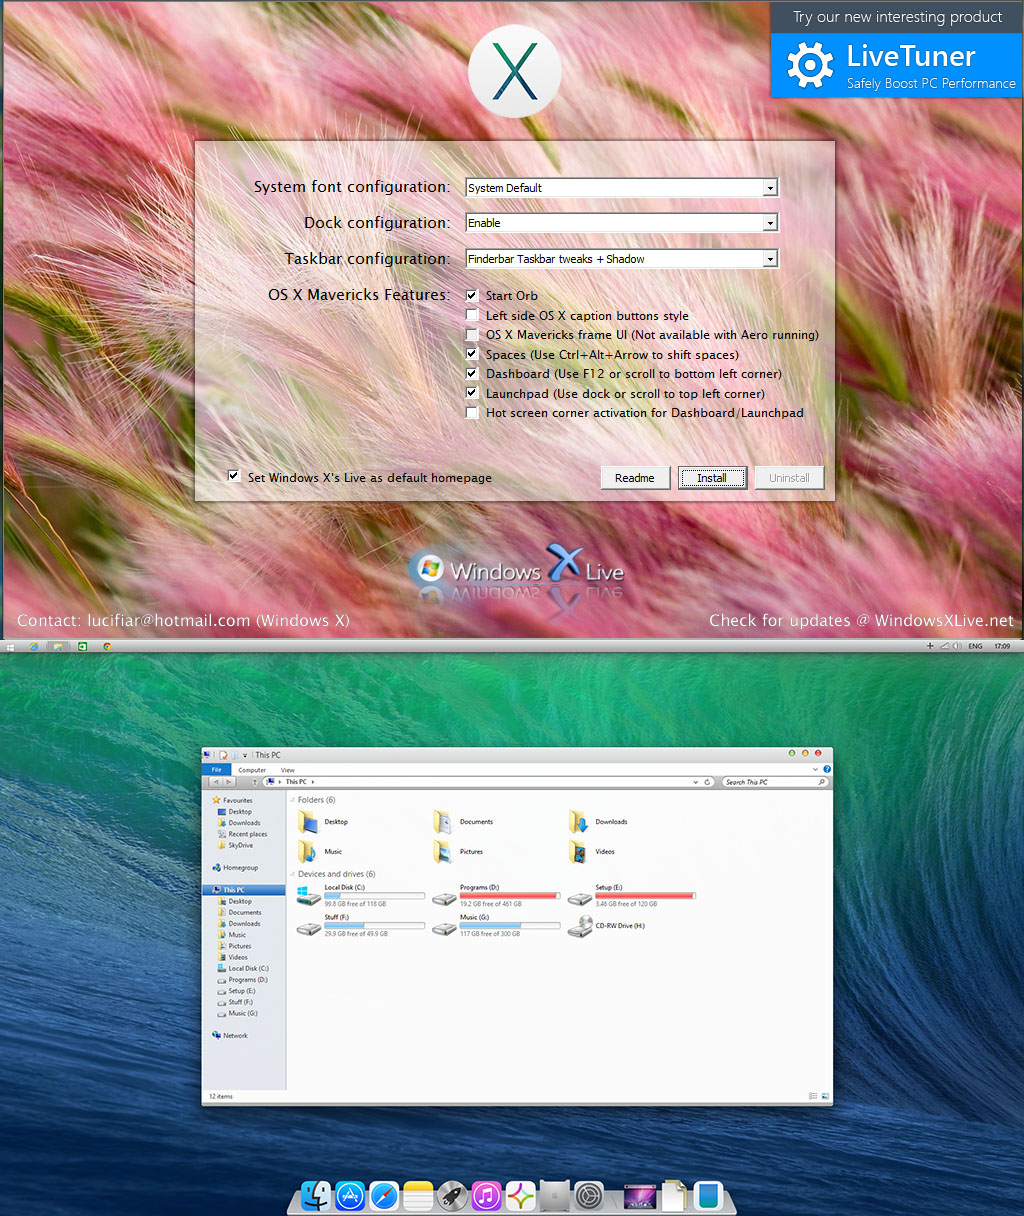
Task: Enable Hot screen corner activation for Dashboard/Launchpad
Action: tap(471, 412)
